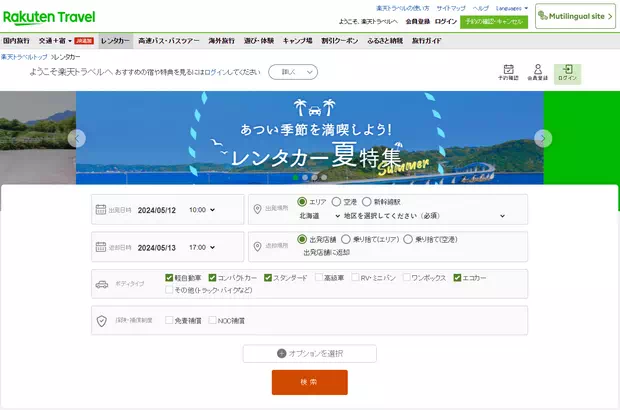This screenshot has width=620, height=410.
Task: Click the return date calendar icon
Action: (101, 247)
